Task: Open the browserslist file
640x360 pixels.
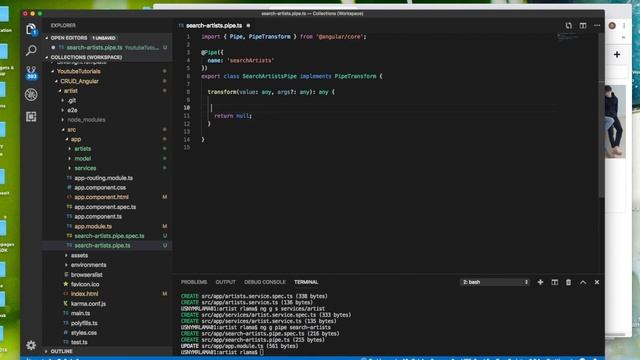Action: click(x=87, y=275)
